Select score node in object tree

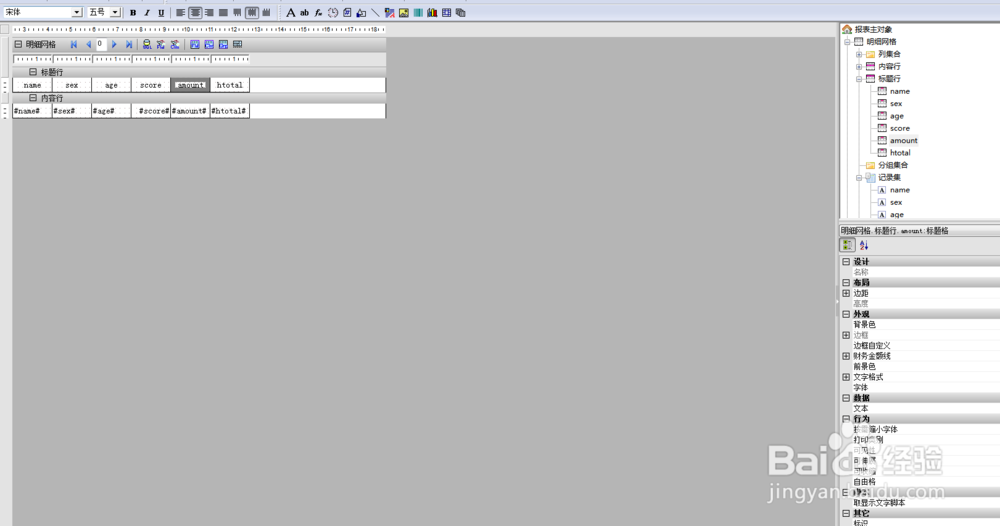900,128
